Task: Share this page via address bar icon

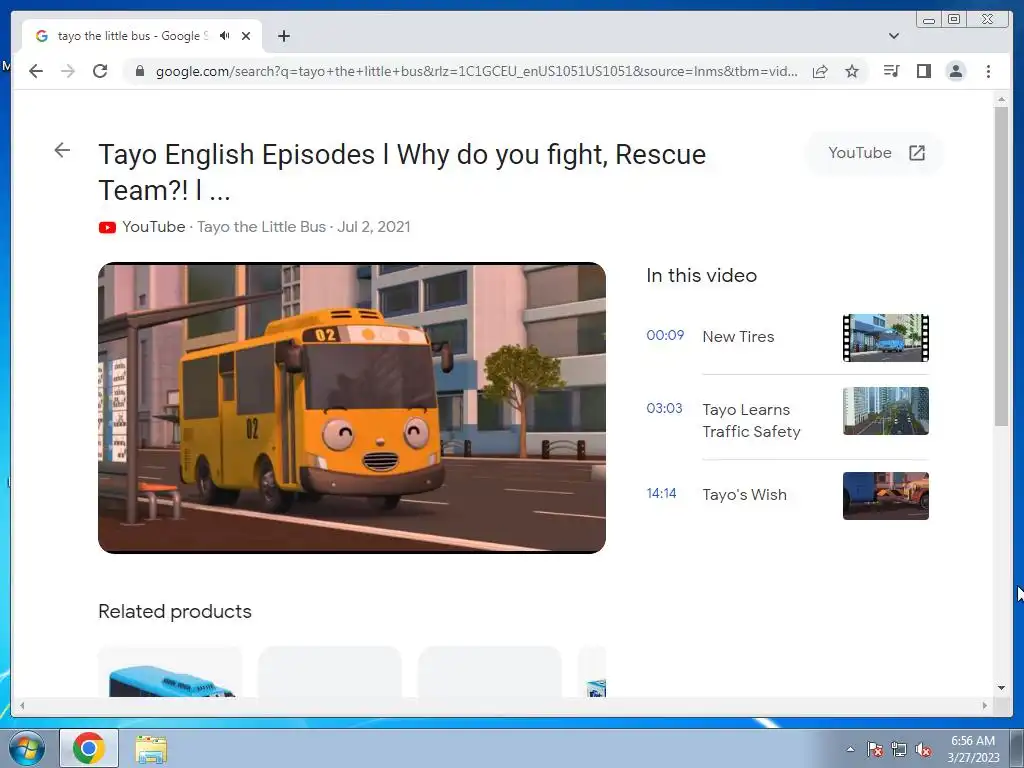Action: click(x=820, y=71)
